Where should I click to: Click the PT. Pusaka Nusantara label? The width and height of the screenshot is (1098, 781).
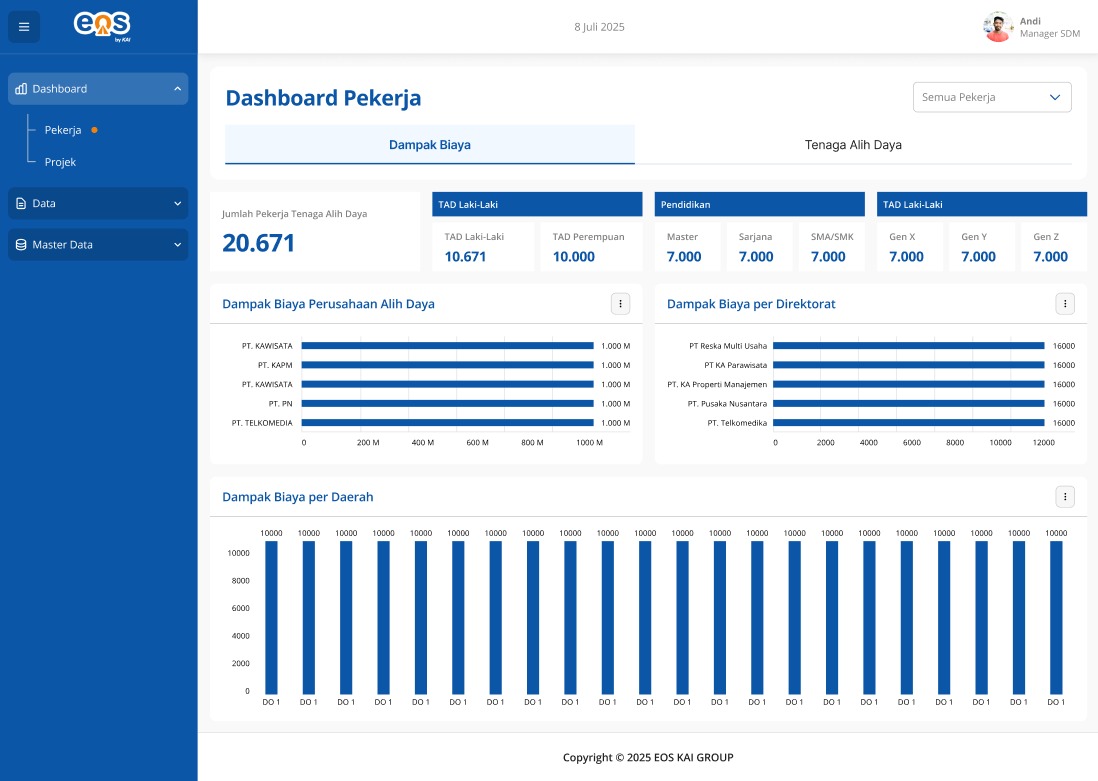[727, 404]
